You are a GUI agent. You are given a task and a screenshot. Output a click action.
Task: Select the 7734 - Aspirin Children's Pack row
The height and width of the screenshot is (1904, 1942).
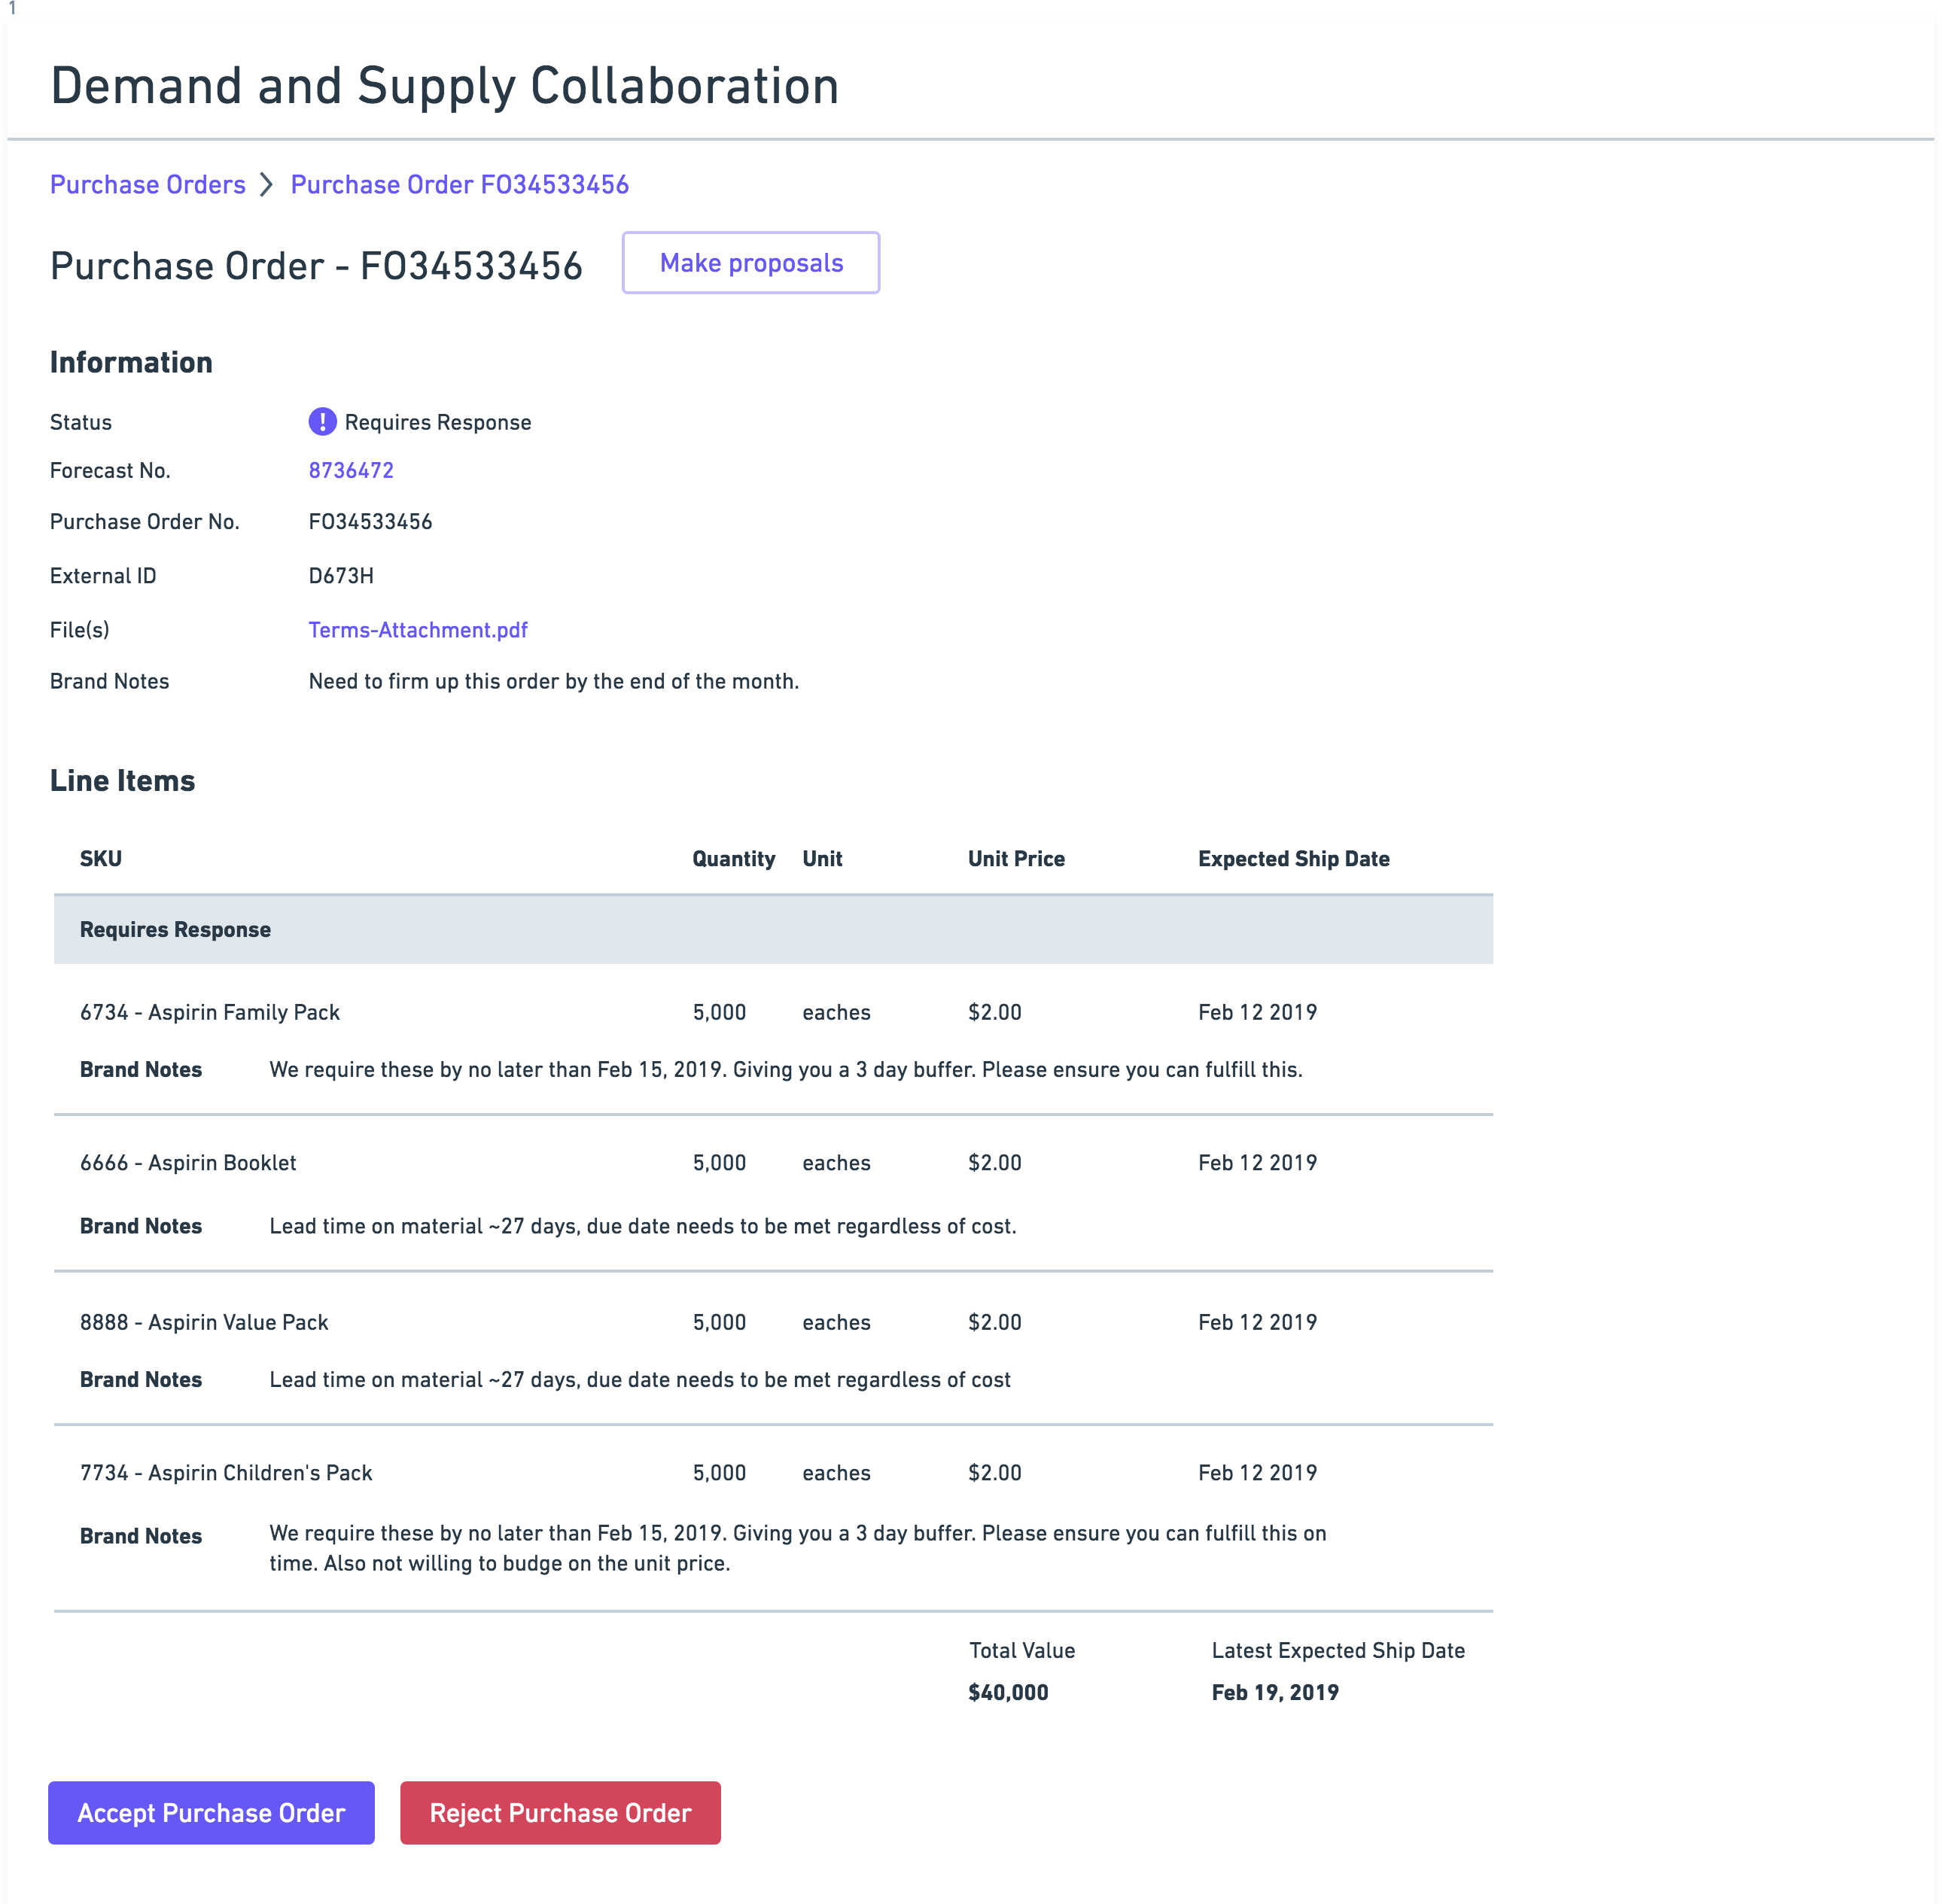point(773,1517)
